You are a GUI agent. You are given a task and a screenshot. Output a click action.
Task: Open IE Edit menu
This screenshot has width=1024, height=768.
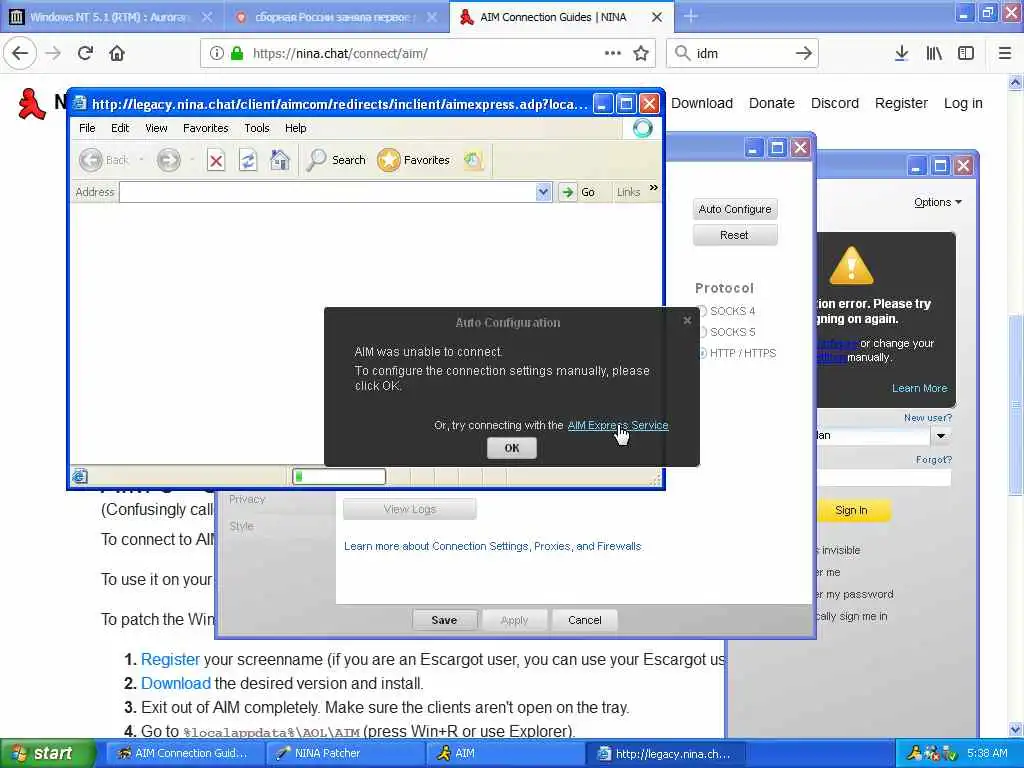point(120,128)
